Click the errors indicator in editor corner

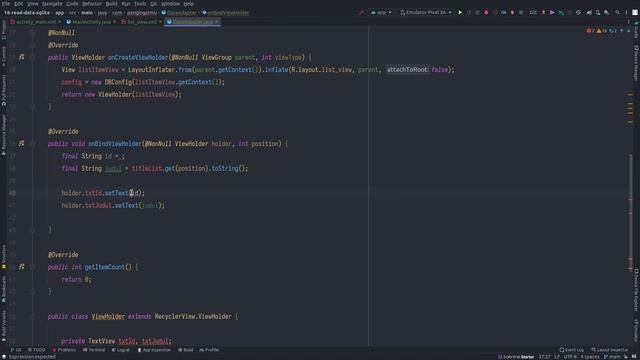point(590,31)
